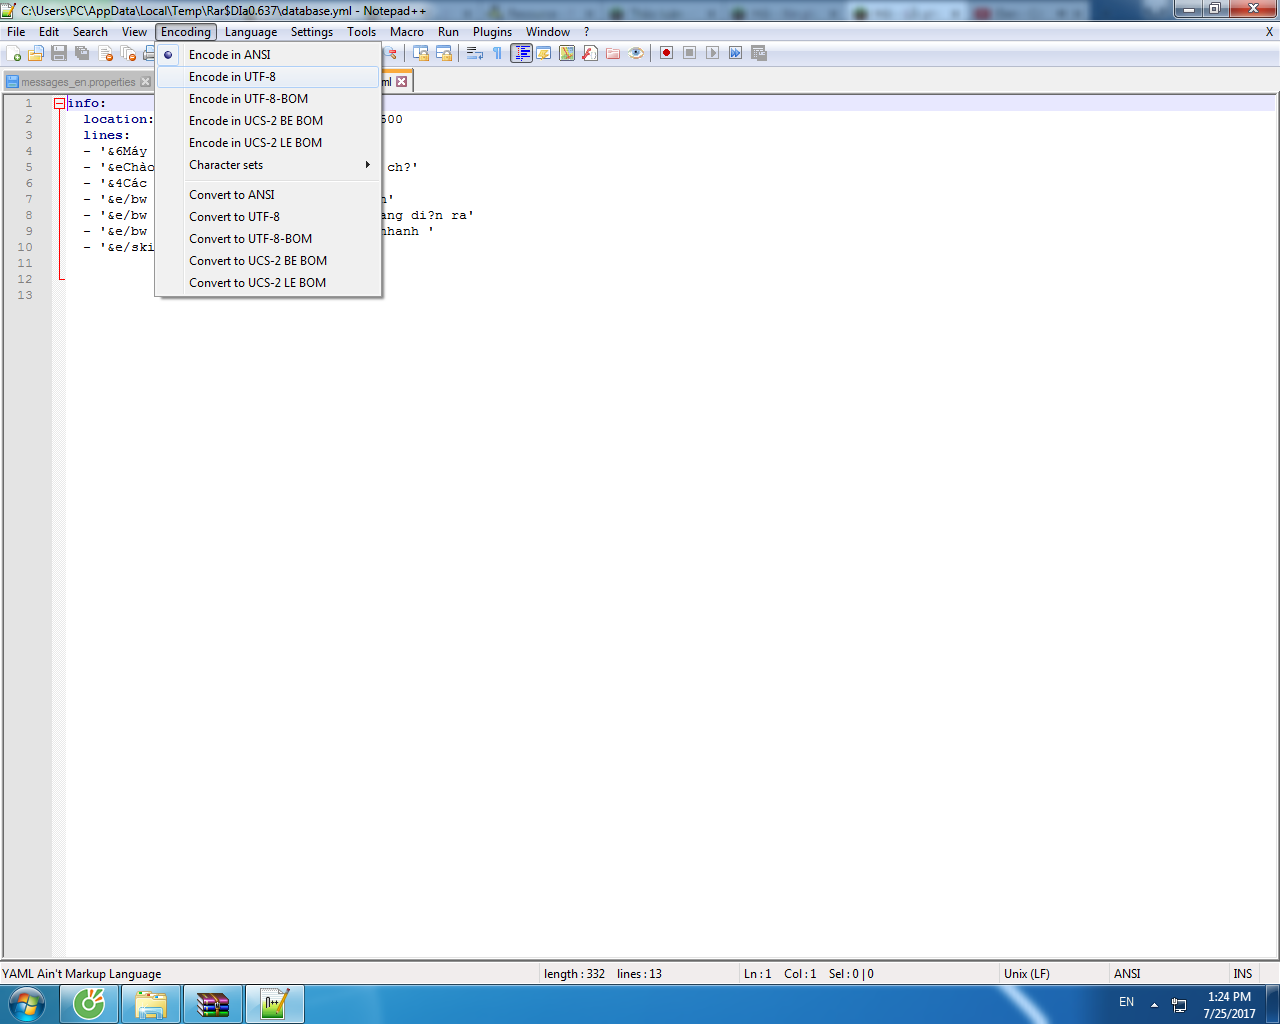Open Coc Coc browser from taskbar
The image size is (1280, 1024).
89,1004
